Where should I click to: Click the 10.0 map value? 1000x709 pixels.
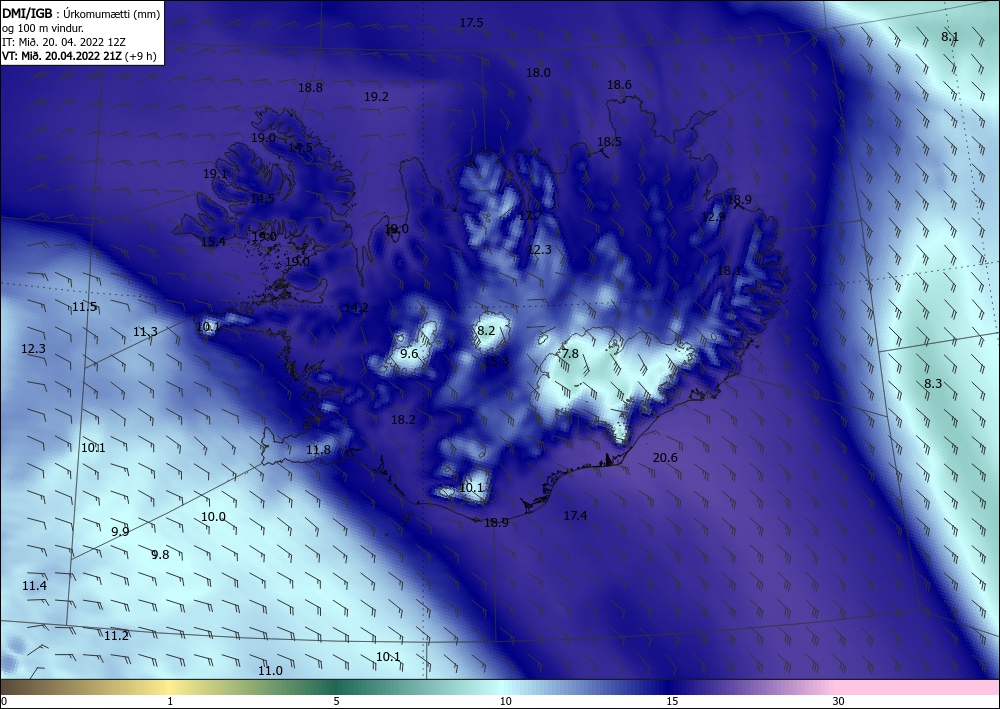click(x=213, y=517)
